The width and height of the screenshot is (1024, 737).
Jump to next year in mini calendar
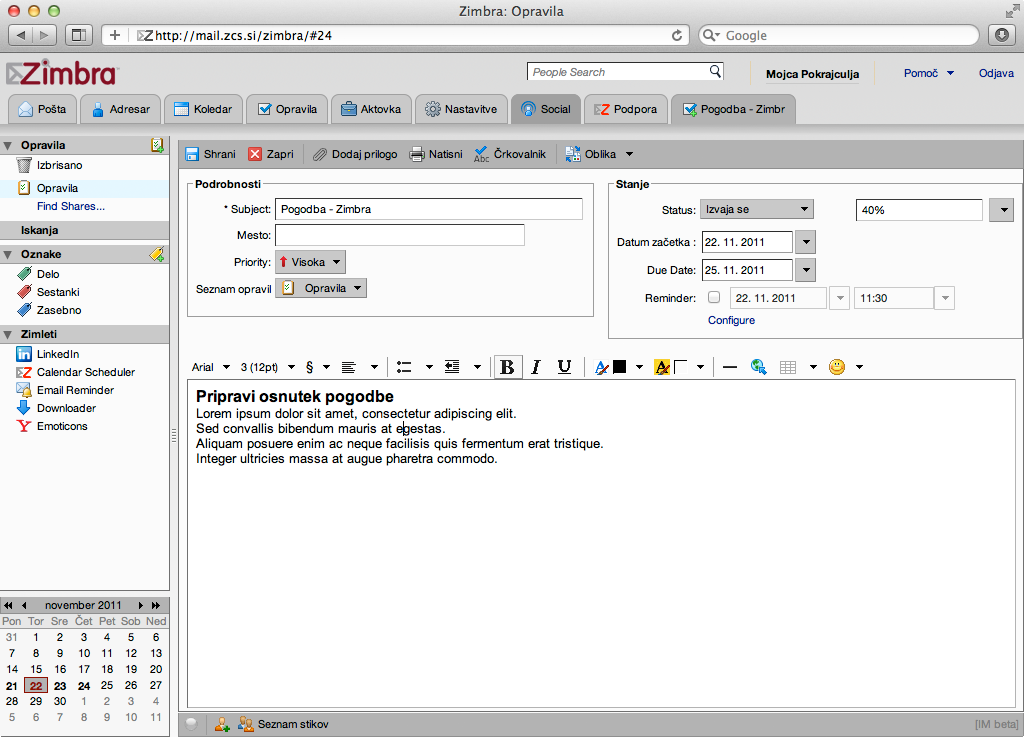[155, 605]
